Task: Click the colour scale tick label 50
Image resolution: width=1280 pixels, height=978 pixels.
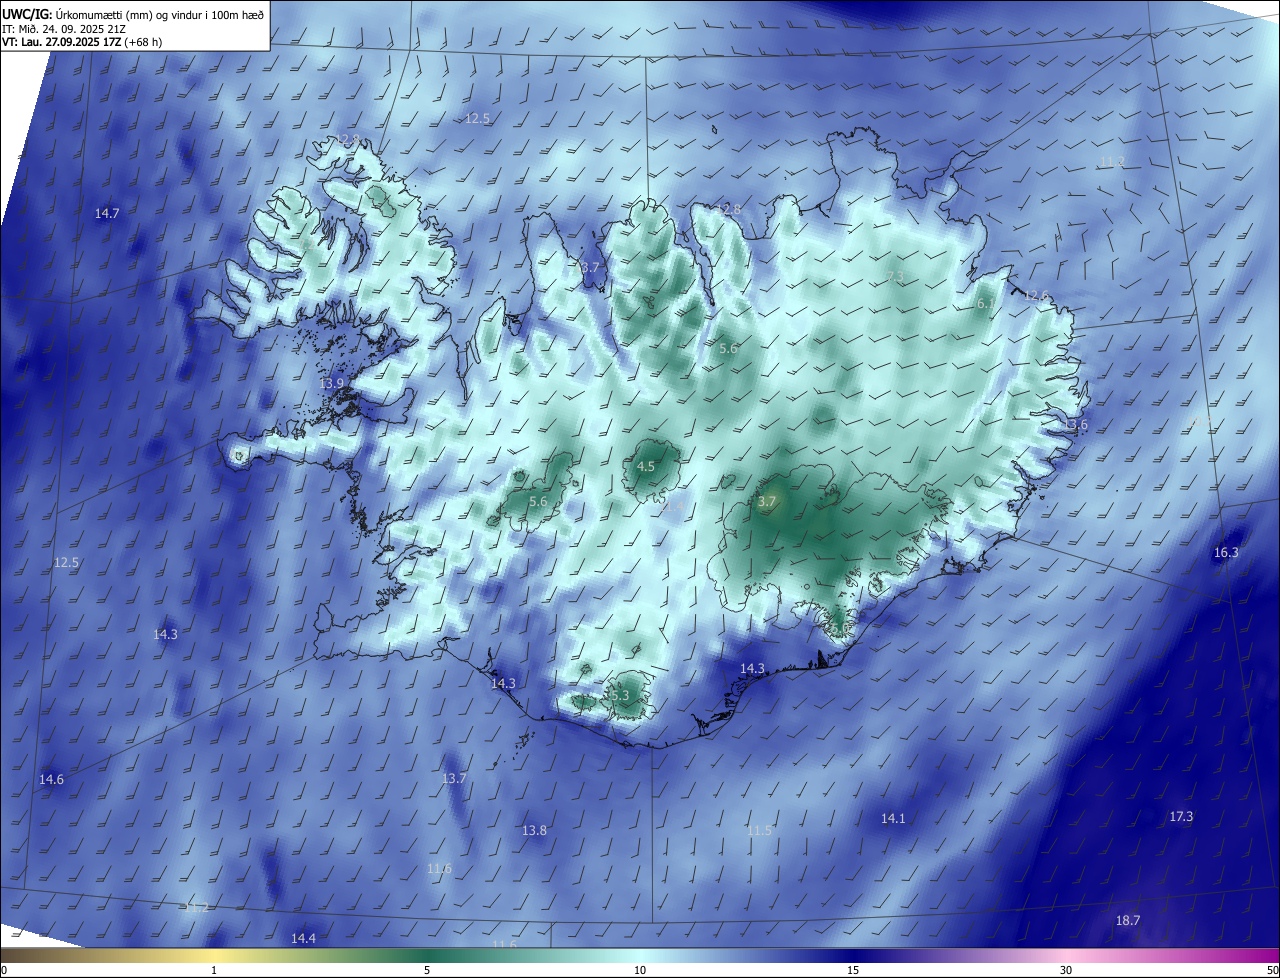Action: 1273,971
